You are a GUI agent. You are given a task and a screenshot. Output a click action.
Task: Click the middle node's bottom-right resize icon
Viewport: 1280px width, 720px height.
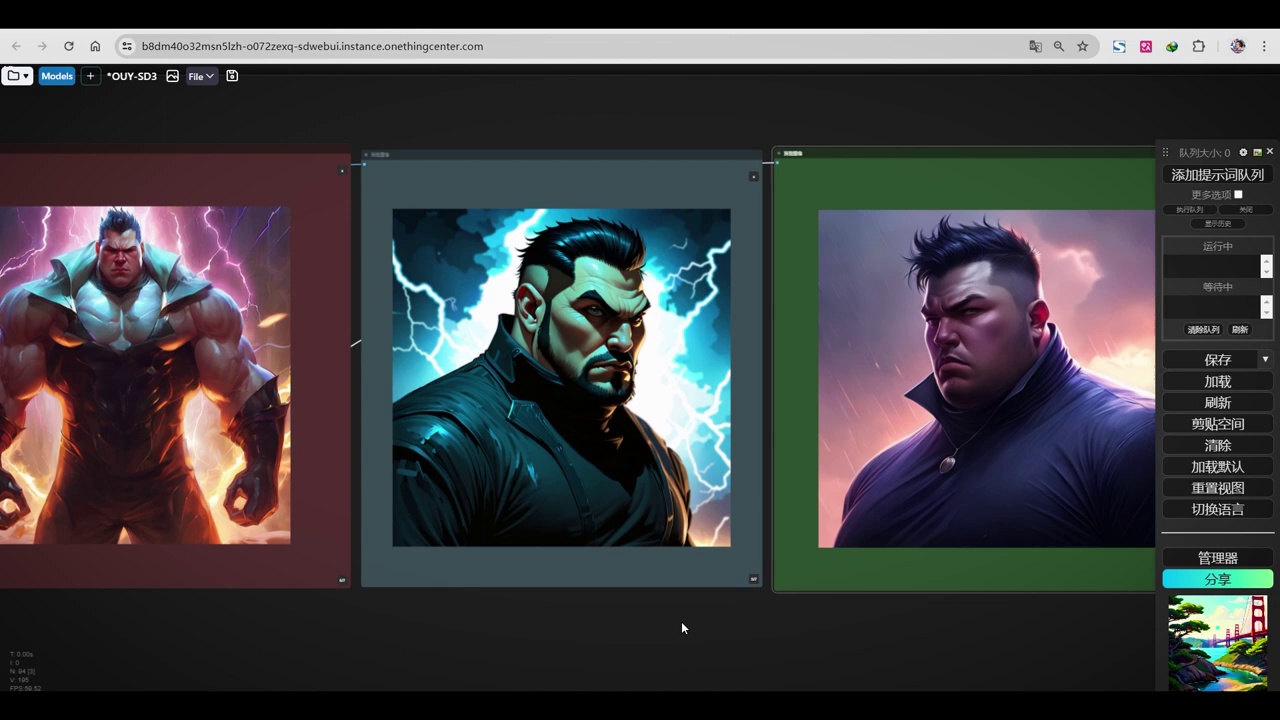pyautogui.click(x=754, y=578)
